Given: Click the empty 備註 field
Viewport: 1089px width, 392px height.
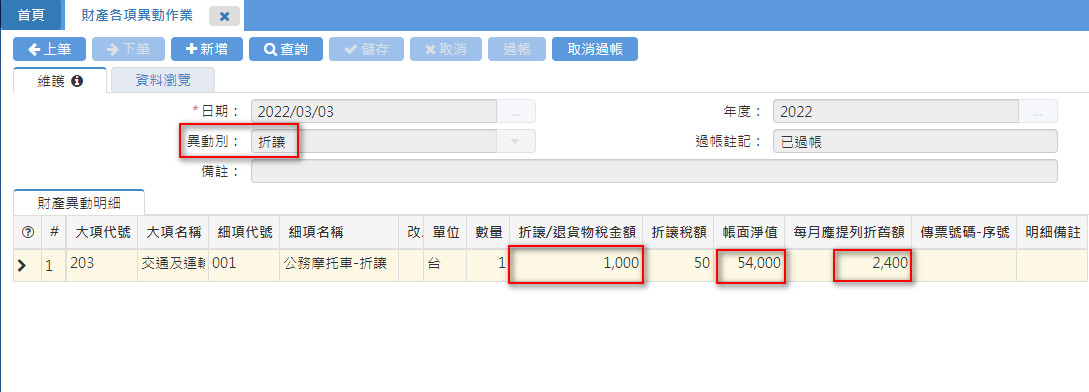Looking at the screenshot, I should click(x=654, y=171).
